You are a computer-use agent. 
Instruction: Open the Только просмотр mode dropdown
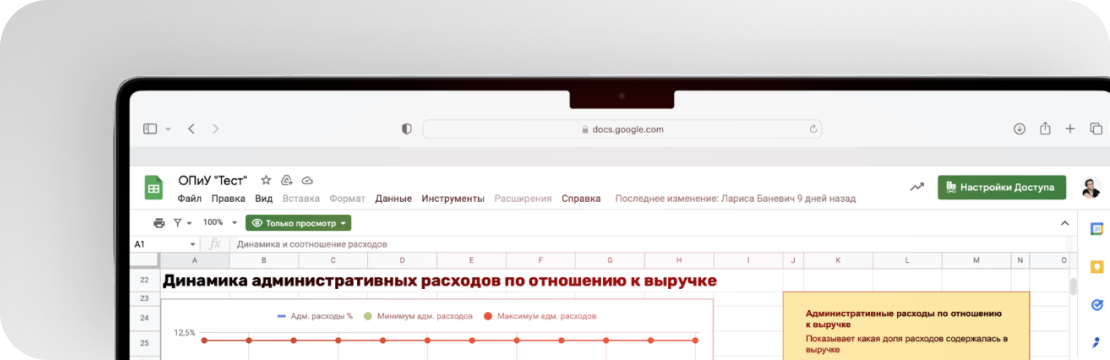[298, 223]
